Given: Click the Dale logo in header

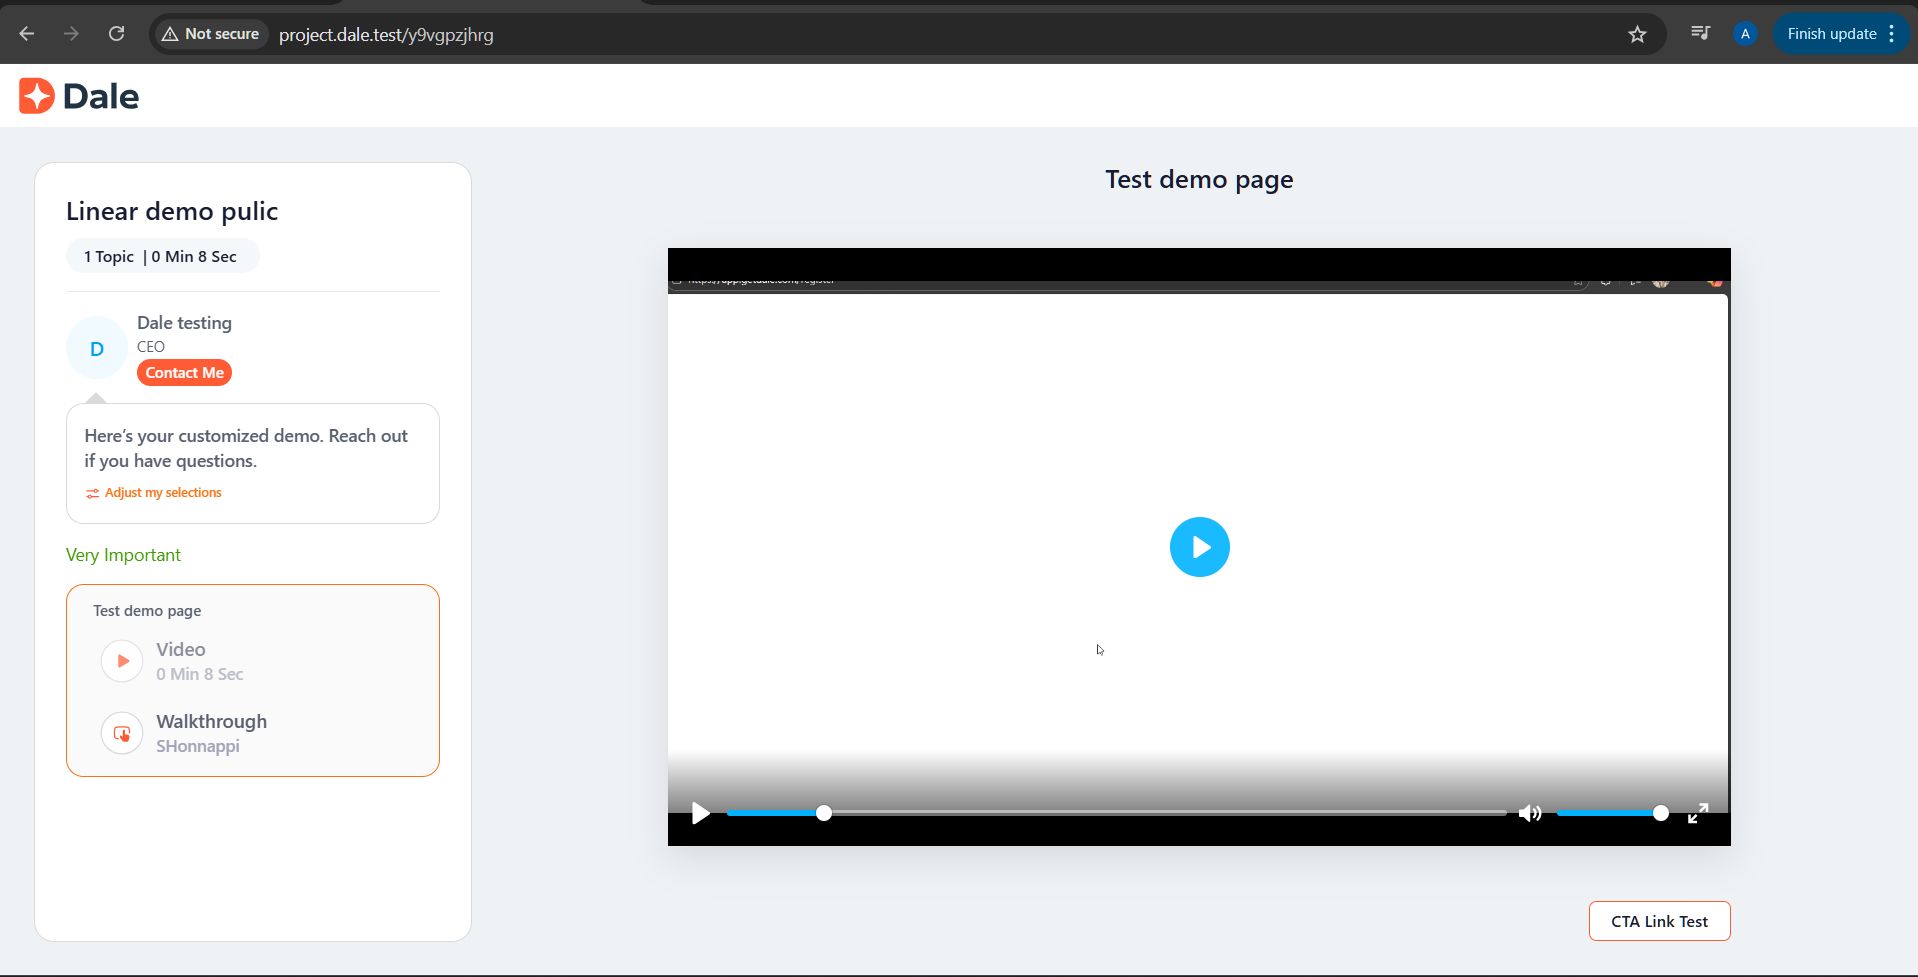Looking at the screenshot, I should [x=79, y=96].
